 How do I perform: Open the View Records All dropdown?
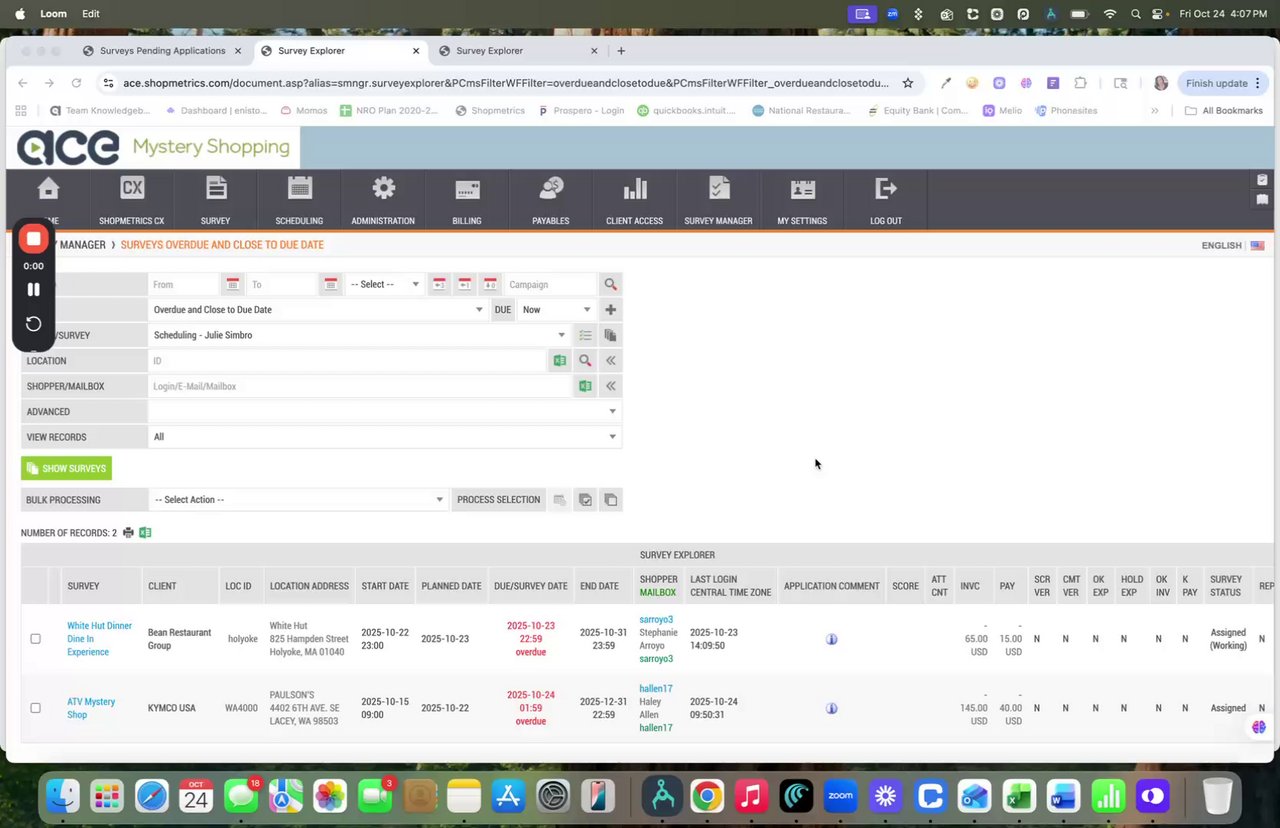(384, 437)
